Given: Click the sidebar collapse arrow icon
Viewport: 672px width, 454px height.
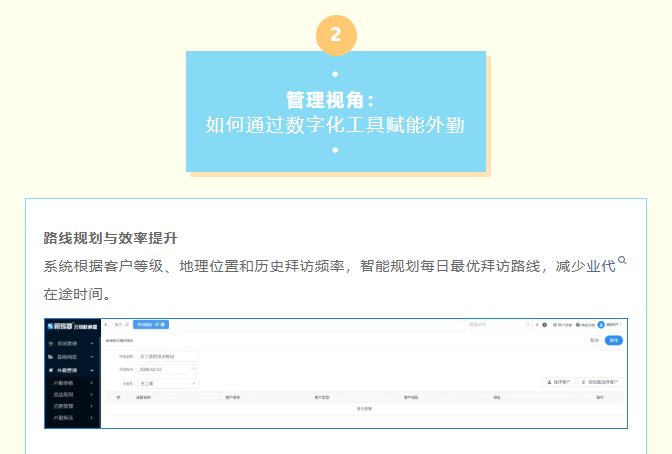Looking at the screenshot, I should [x=106, y=325].
